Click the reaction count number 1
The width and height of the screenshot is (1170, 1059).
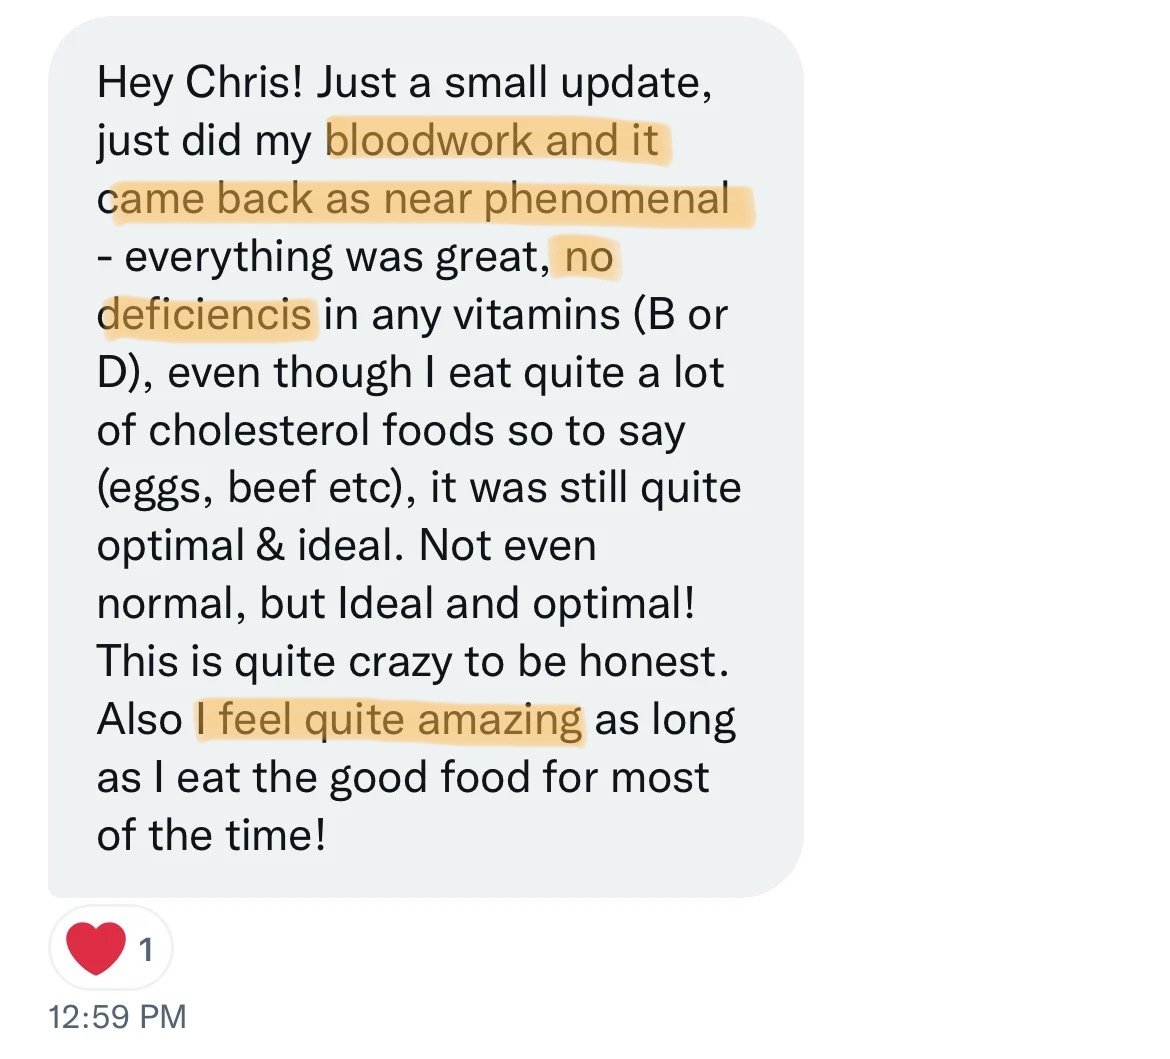pyautogui.click(x=146, y=948)
